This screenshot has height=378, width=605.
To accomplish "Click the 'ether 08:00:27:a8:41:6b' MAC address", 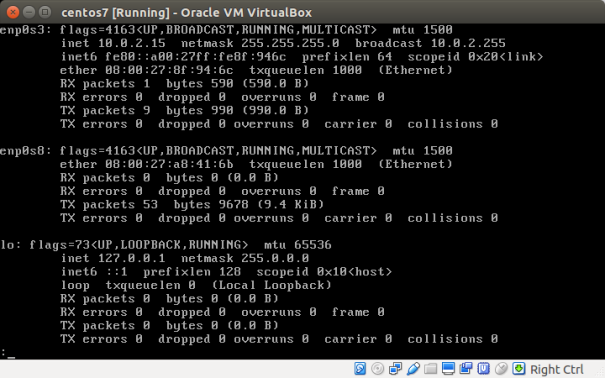I will [x=147, y=164].
